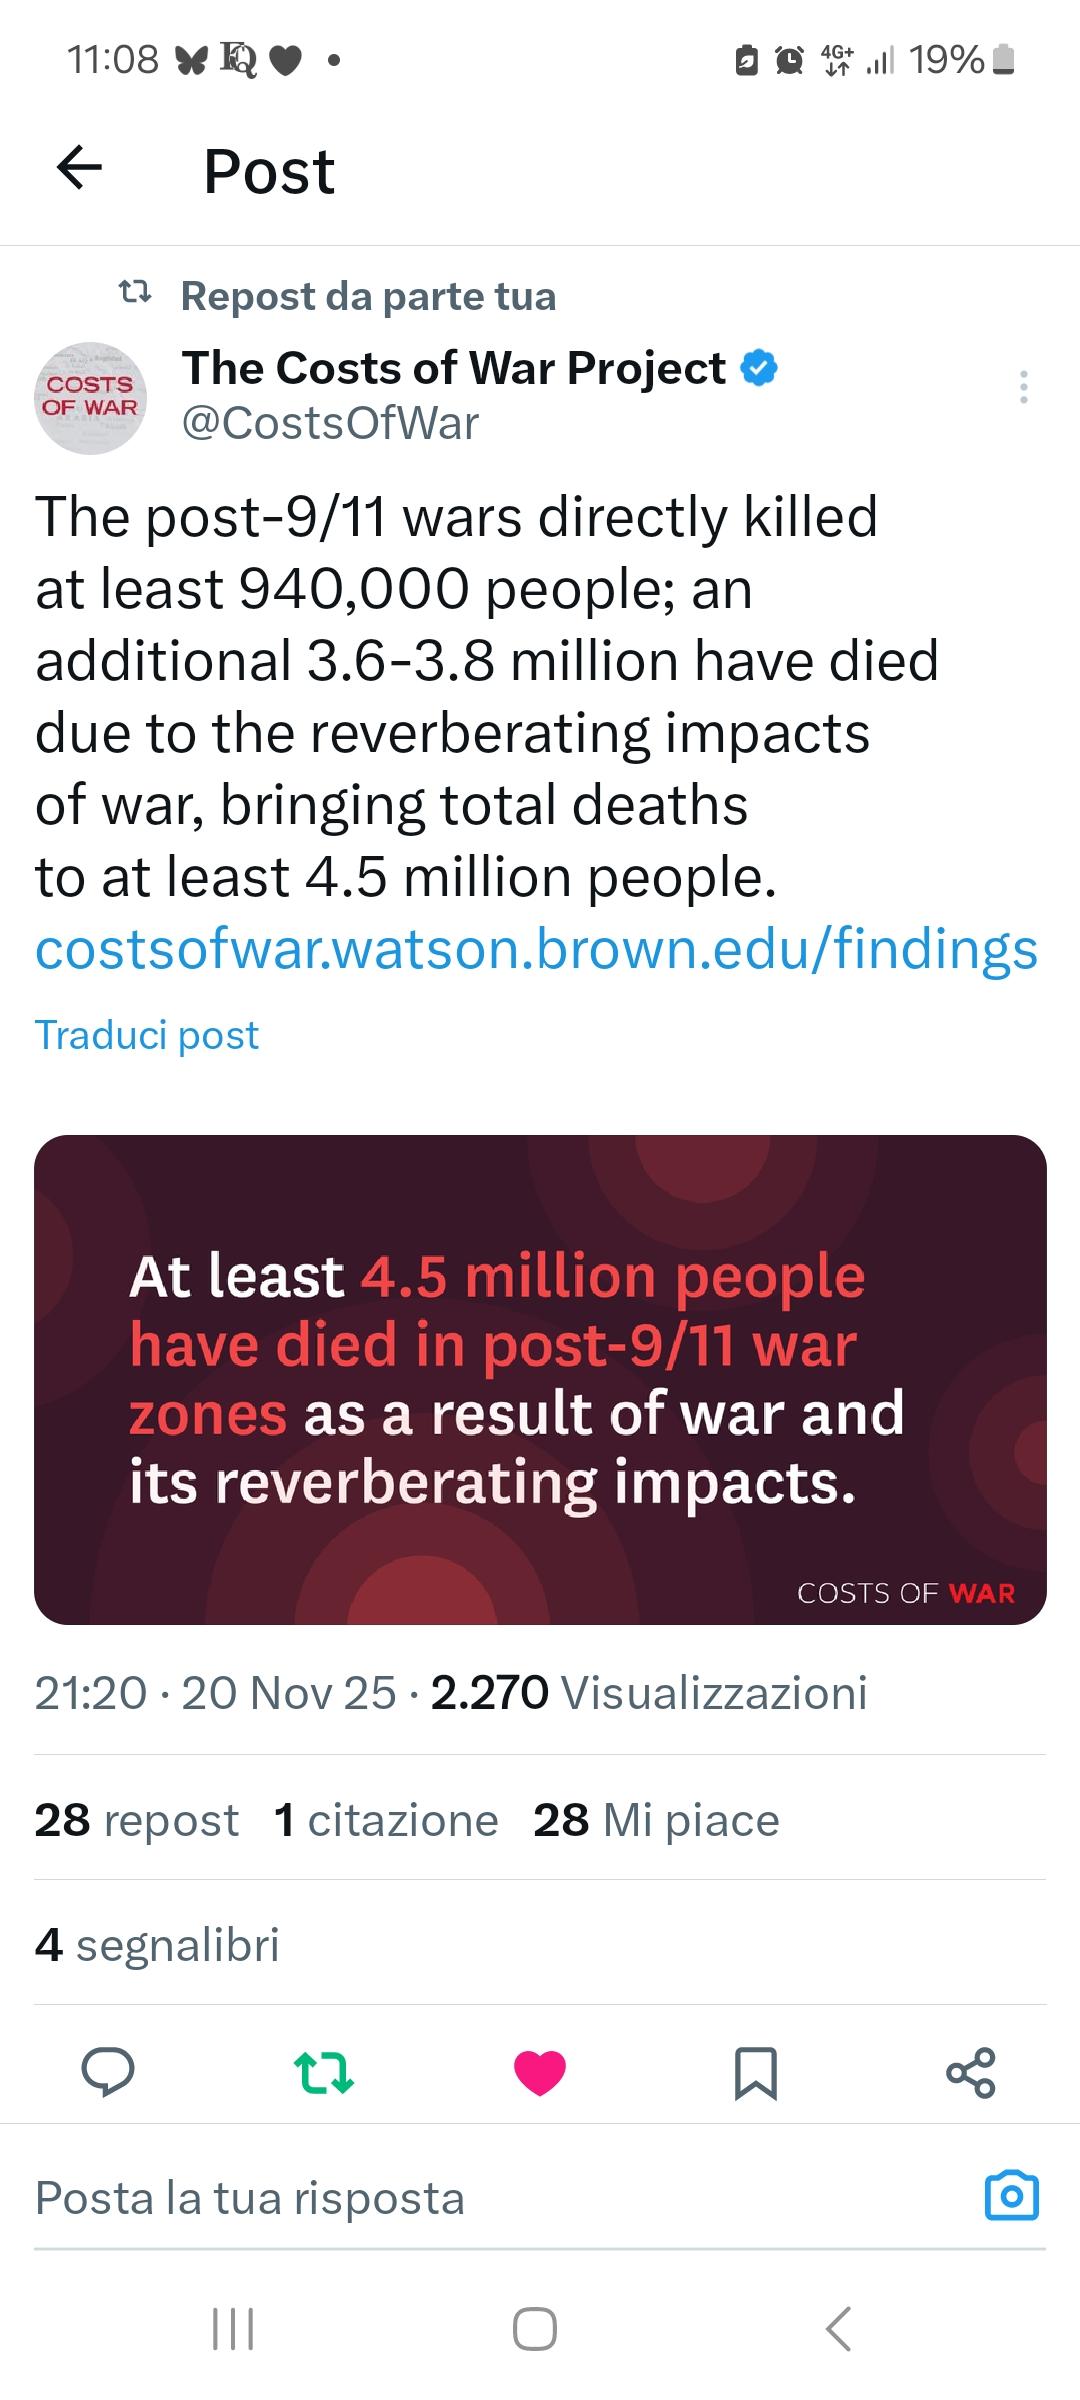1080x2400 pixels.
Task: Open the 4.5 million deaths image
Action: coord(540,1379)
